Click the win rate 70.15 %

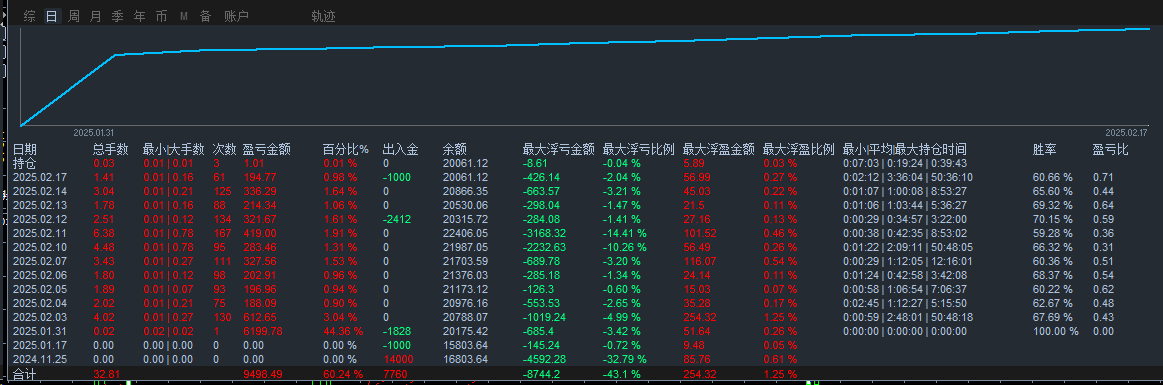coord(1052,220)
